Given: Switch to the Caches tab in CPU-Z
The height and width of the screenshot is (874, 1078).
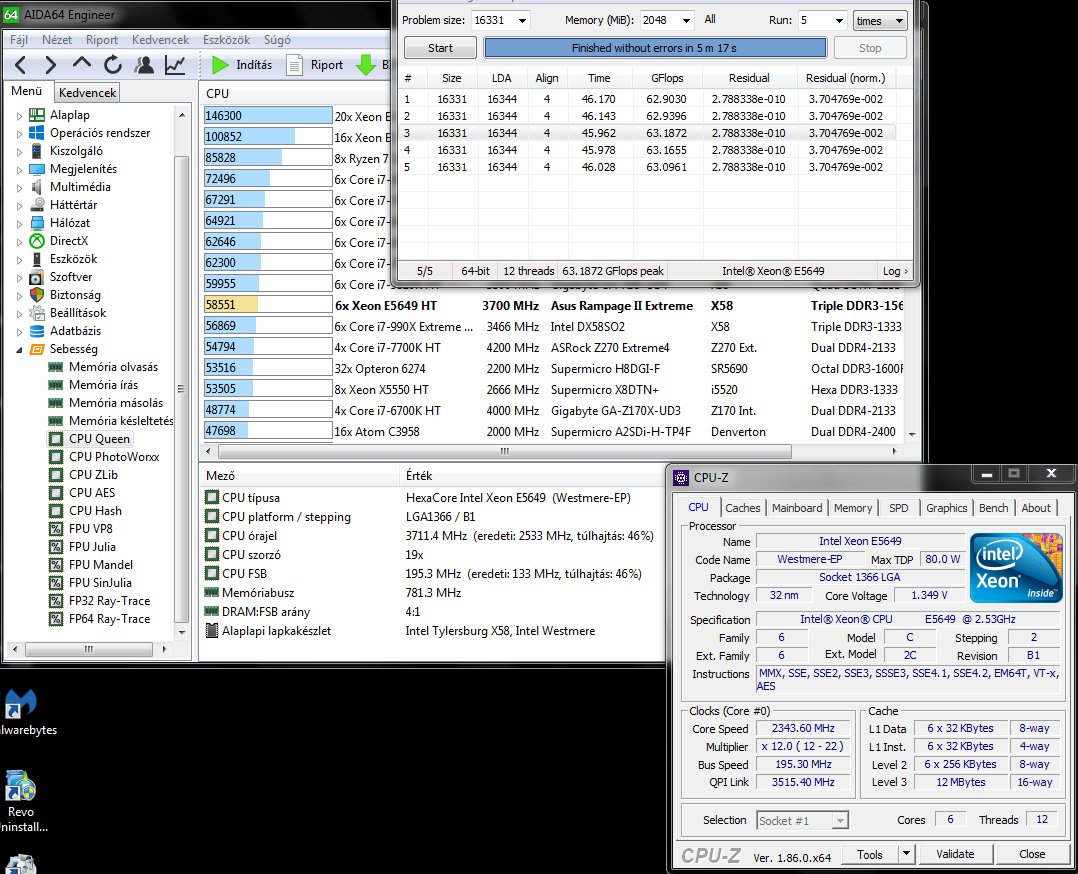Looking at the screenshot, I should point(742,507).
